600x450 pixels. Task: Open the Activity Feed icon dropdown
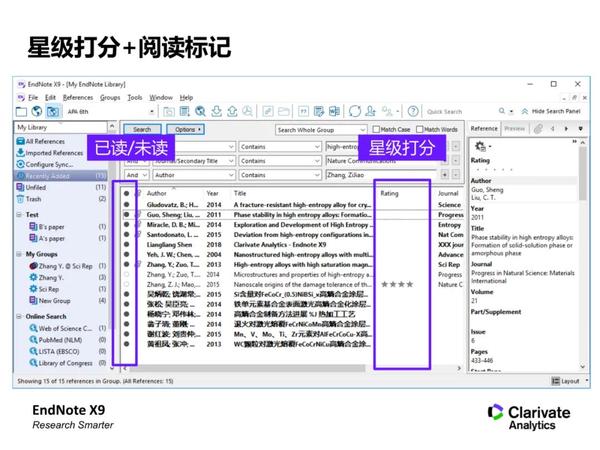click(x=390, y=111)
